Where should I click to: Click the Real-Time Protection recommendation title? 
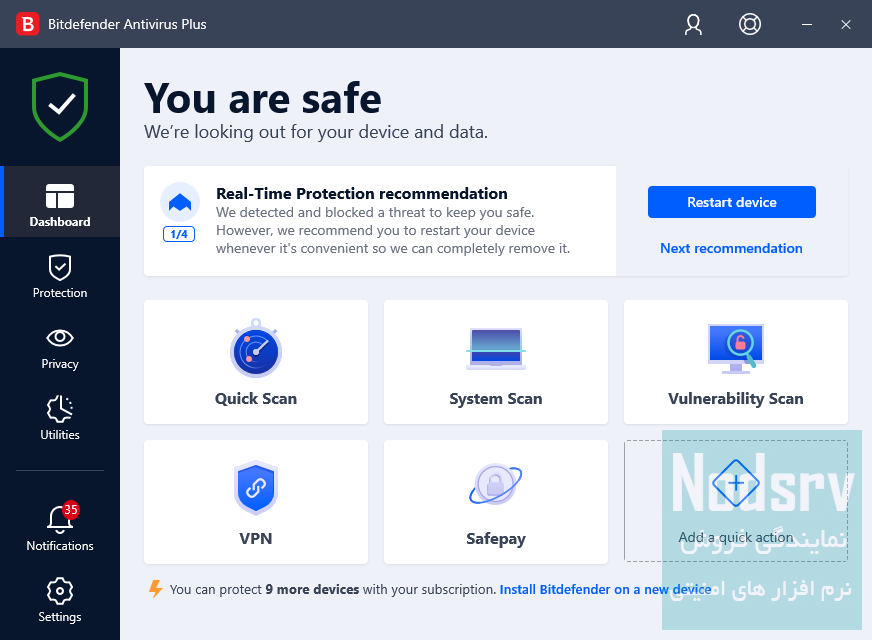coord(361,194)
